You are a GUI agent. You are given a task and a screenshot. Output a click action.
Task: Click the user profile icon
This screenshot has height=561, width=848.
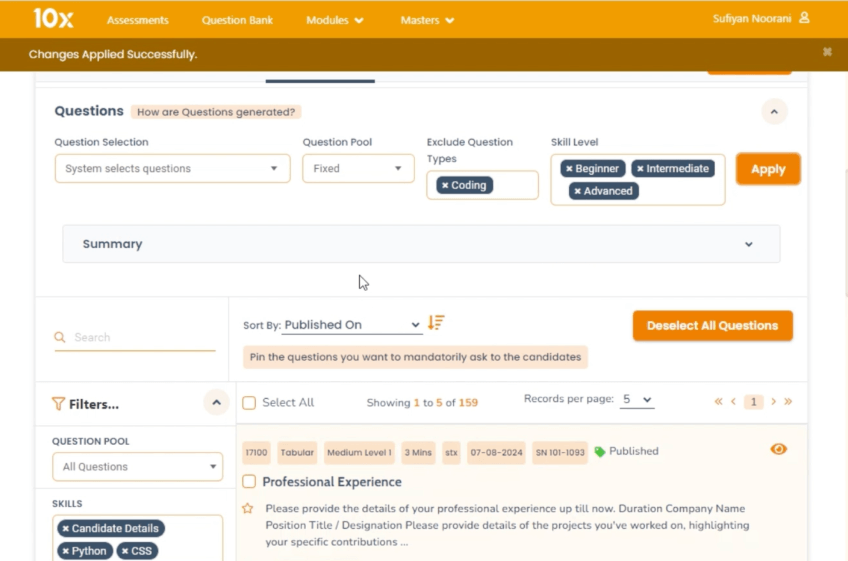coord(805,18)
